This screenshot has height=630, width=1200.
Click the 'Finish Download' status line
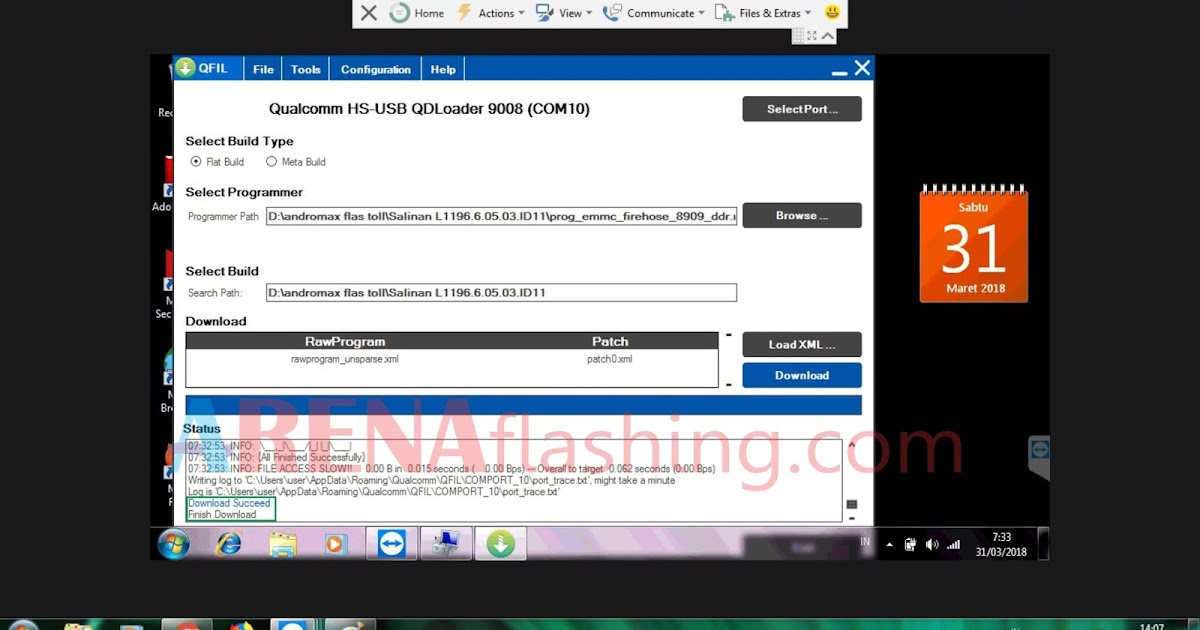pyautogui.click(x=222, y=515)
